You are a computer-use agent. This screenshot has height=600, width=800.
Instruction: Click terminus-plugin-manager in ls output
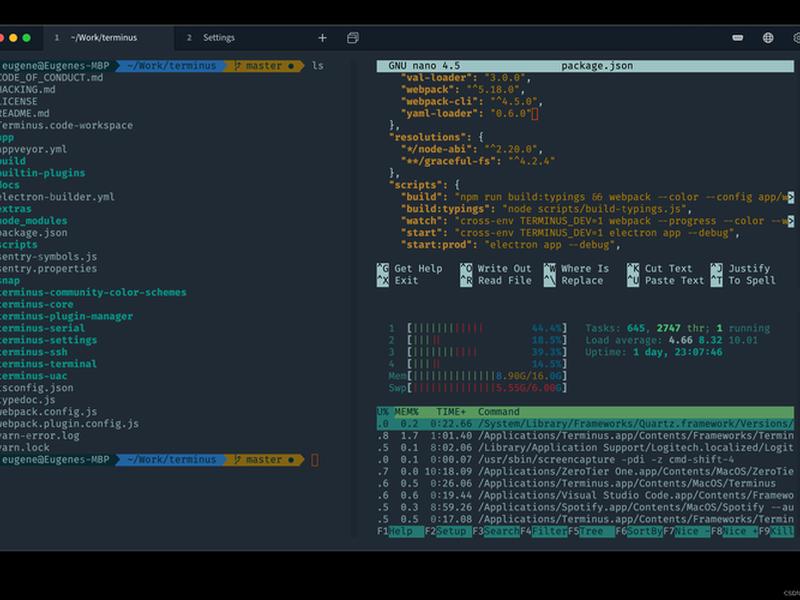click(x=66, y=316)
